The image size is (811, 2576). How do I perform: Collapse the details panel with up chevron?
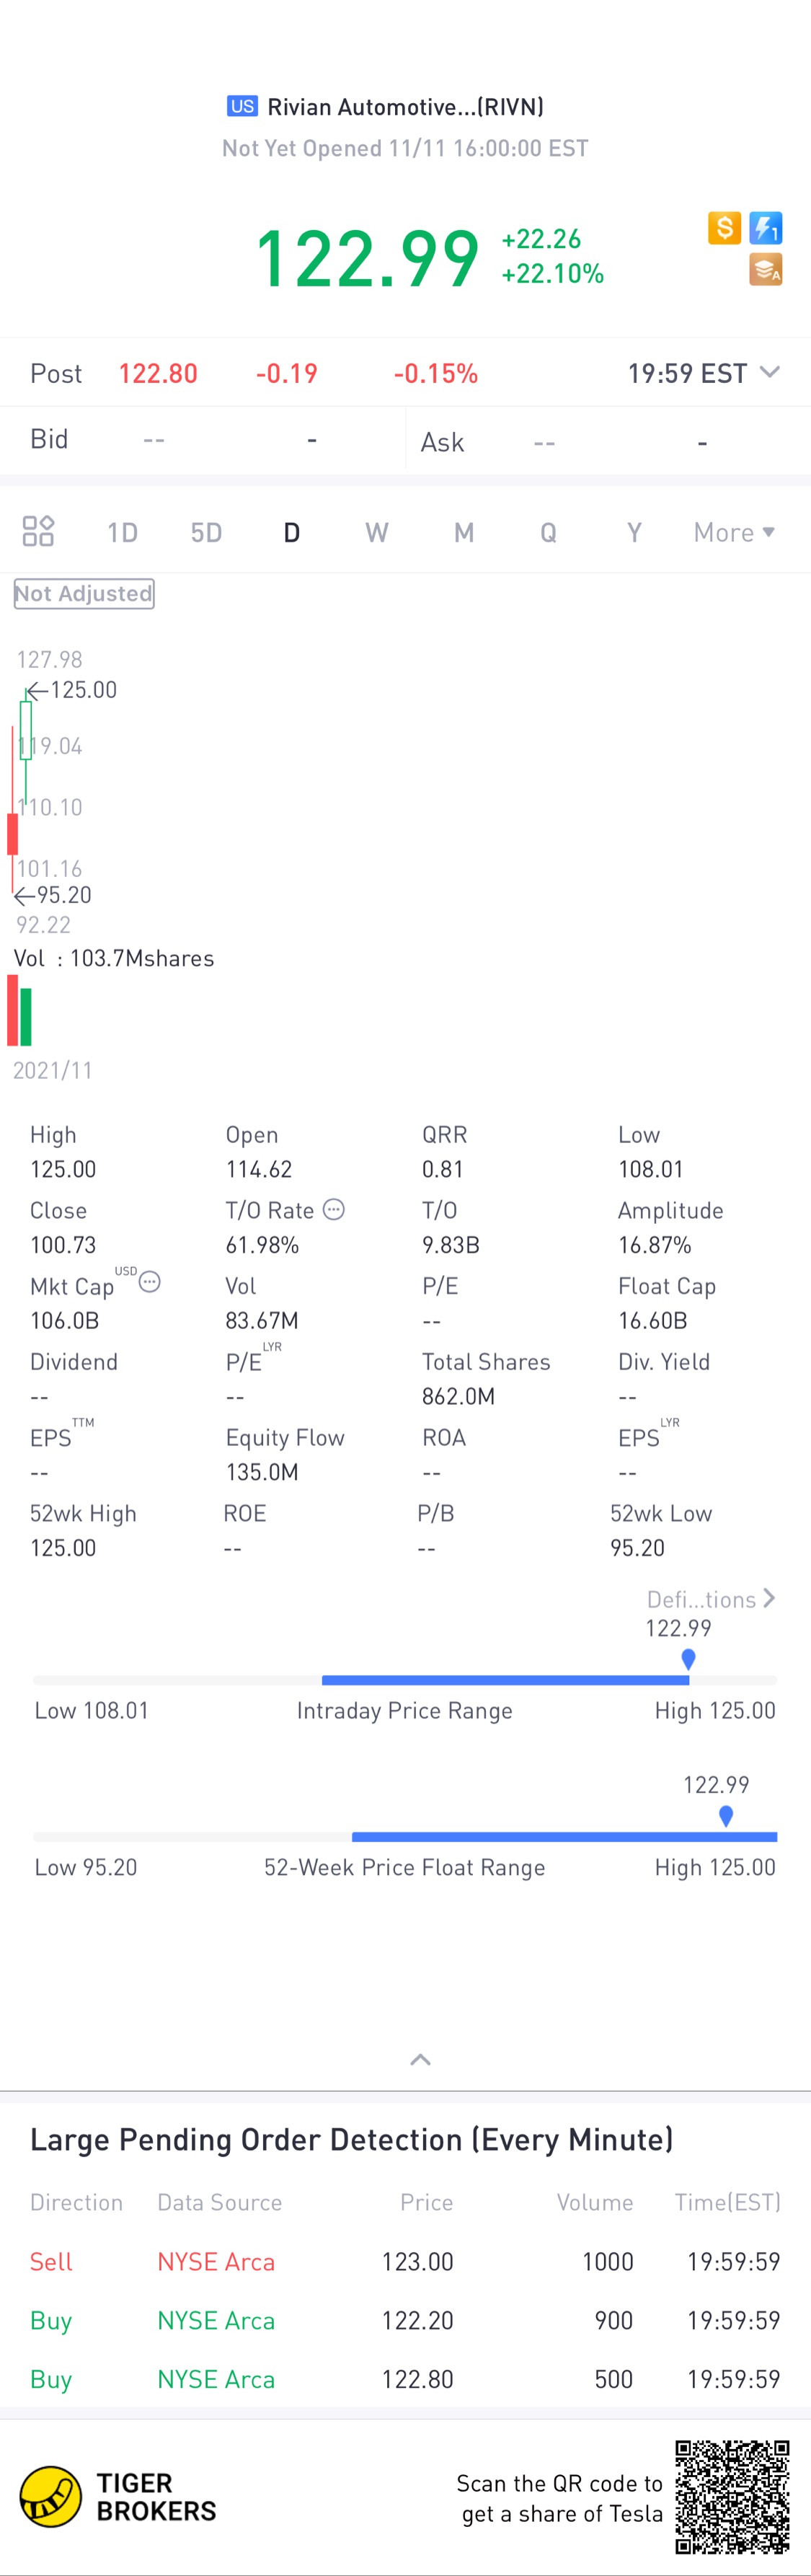click(421, 2060)
